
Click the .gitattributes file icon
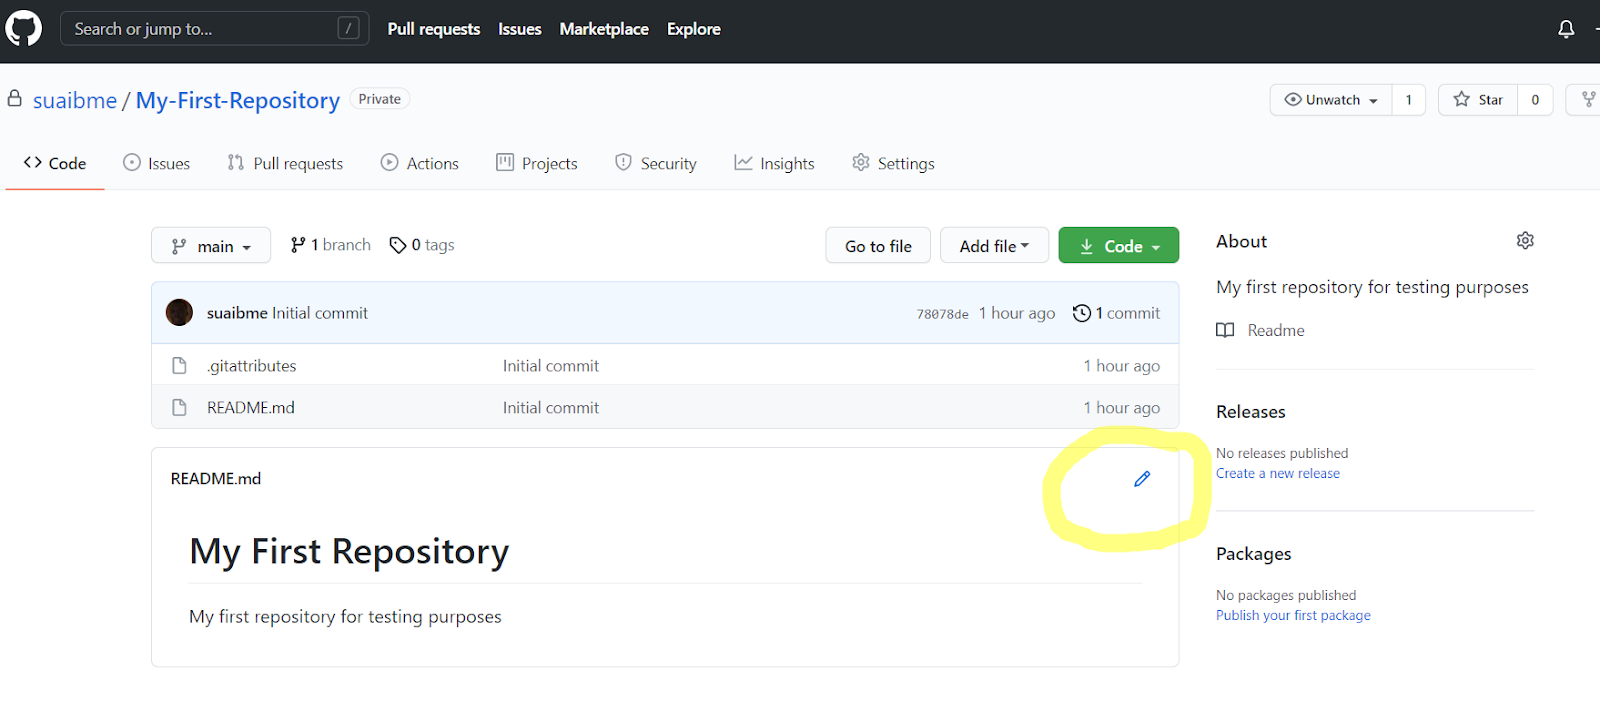[x=180, y=366]
